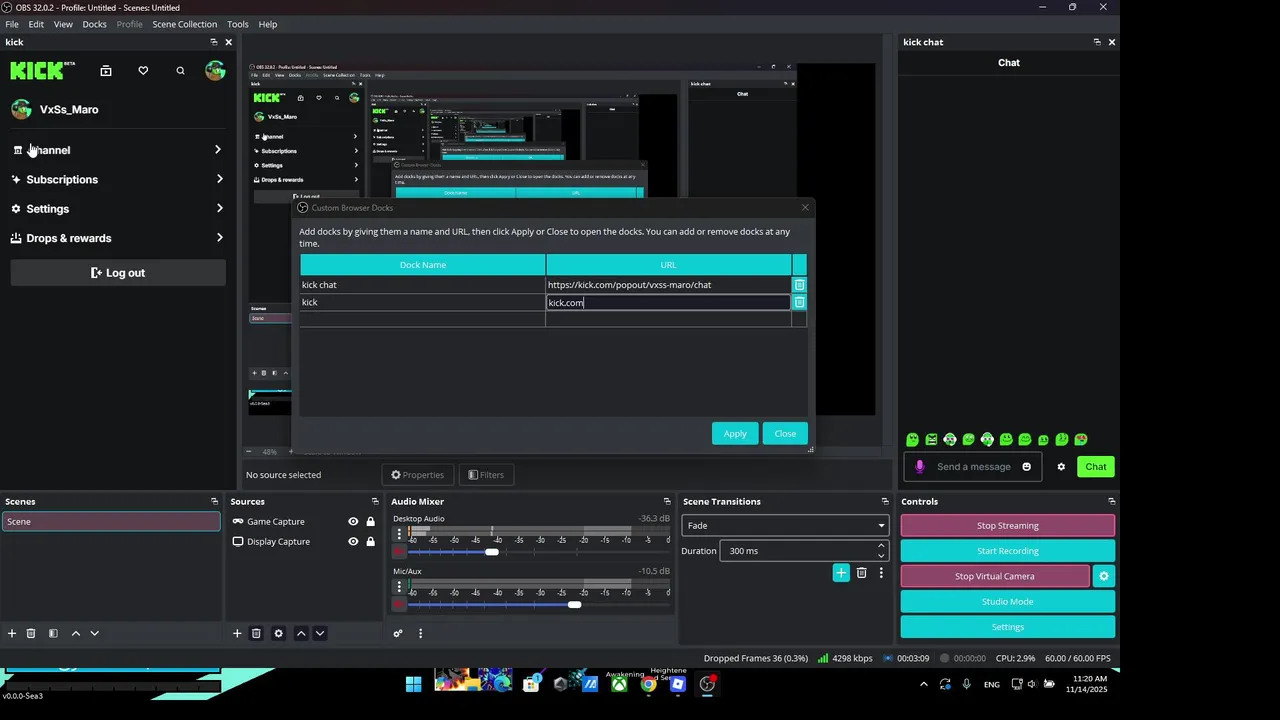Close the Custom Browser Docks dialog
Viewport: 1280px width, 720px height.
pyautogui.click(x=785, y=433)
